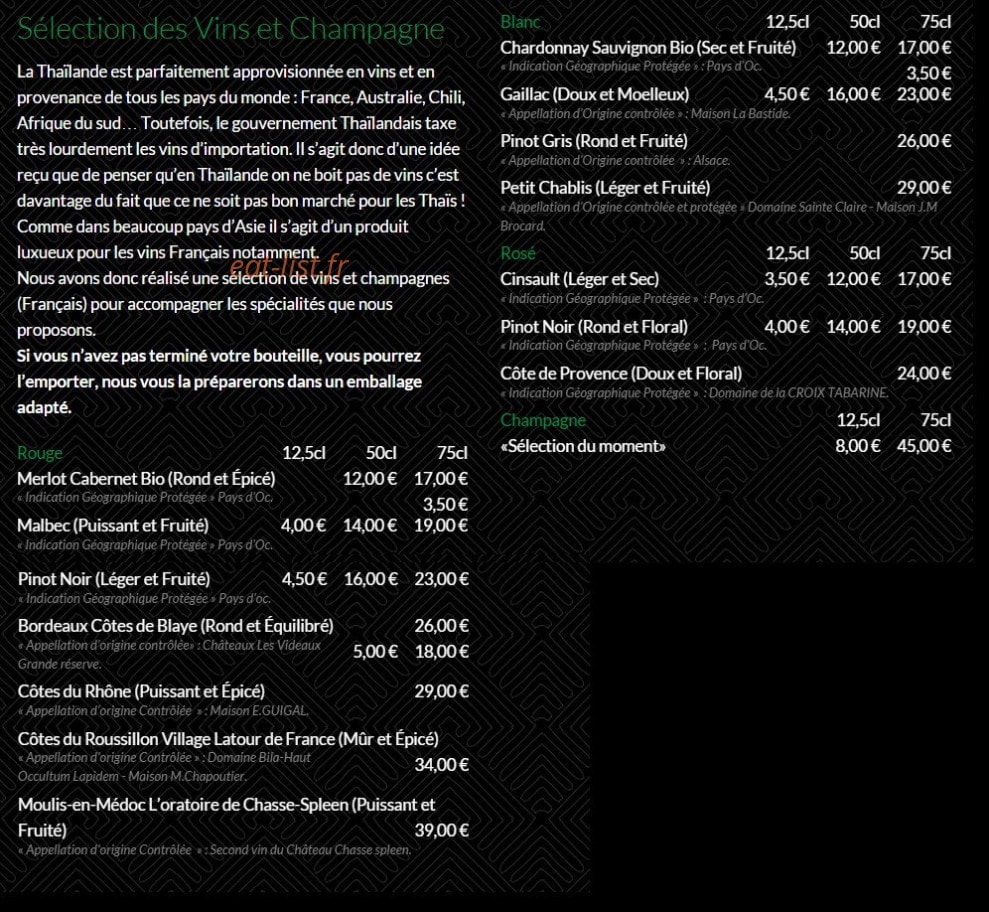
Task: Click 'Chardonnay Sauvignon Bio (Sec et Fruité)'
Action: (648, 47)
